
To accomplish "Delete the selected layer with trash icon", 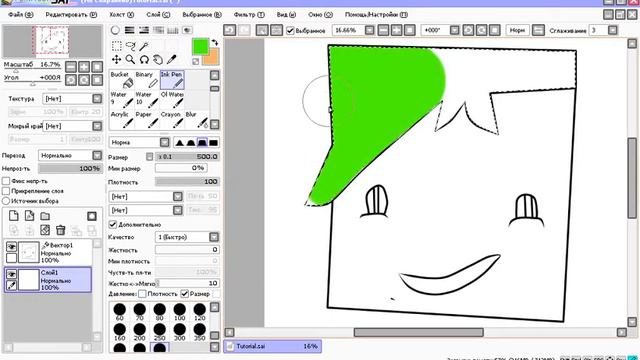I will point(60,230).
